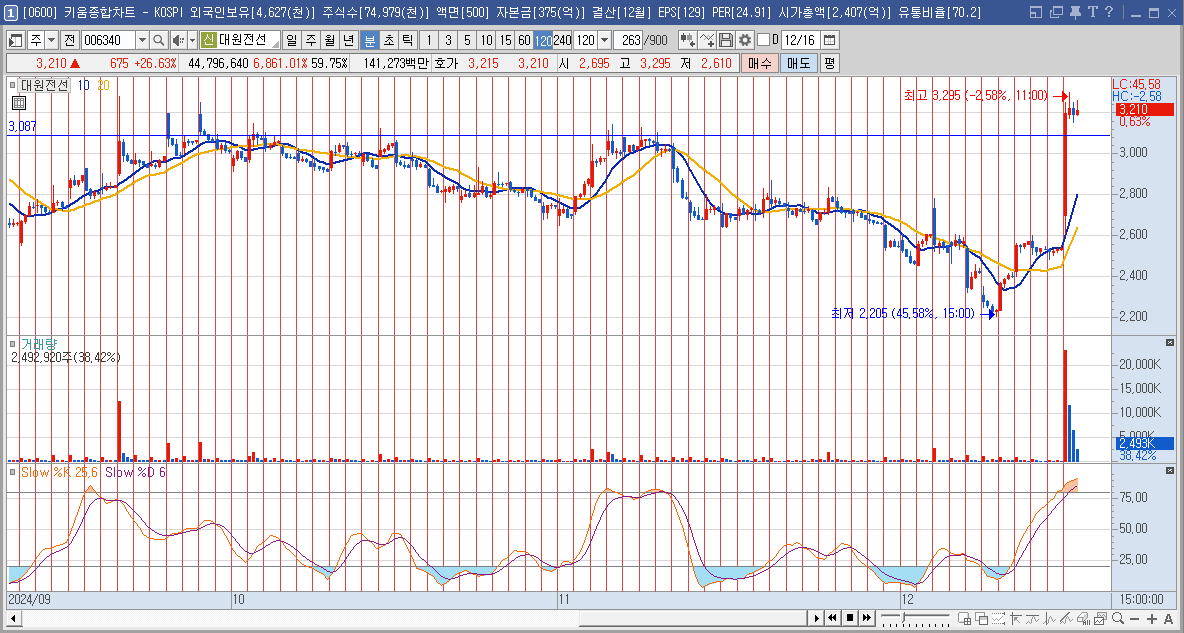The image size is (1184, 633).
Task: Click the save chart floppy icon
Action: pos(726,40)
